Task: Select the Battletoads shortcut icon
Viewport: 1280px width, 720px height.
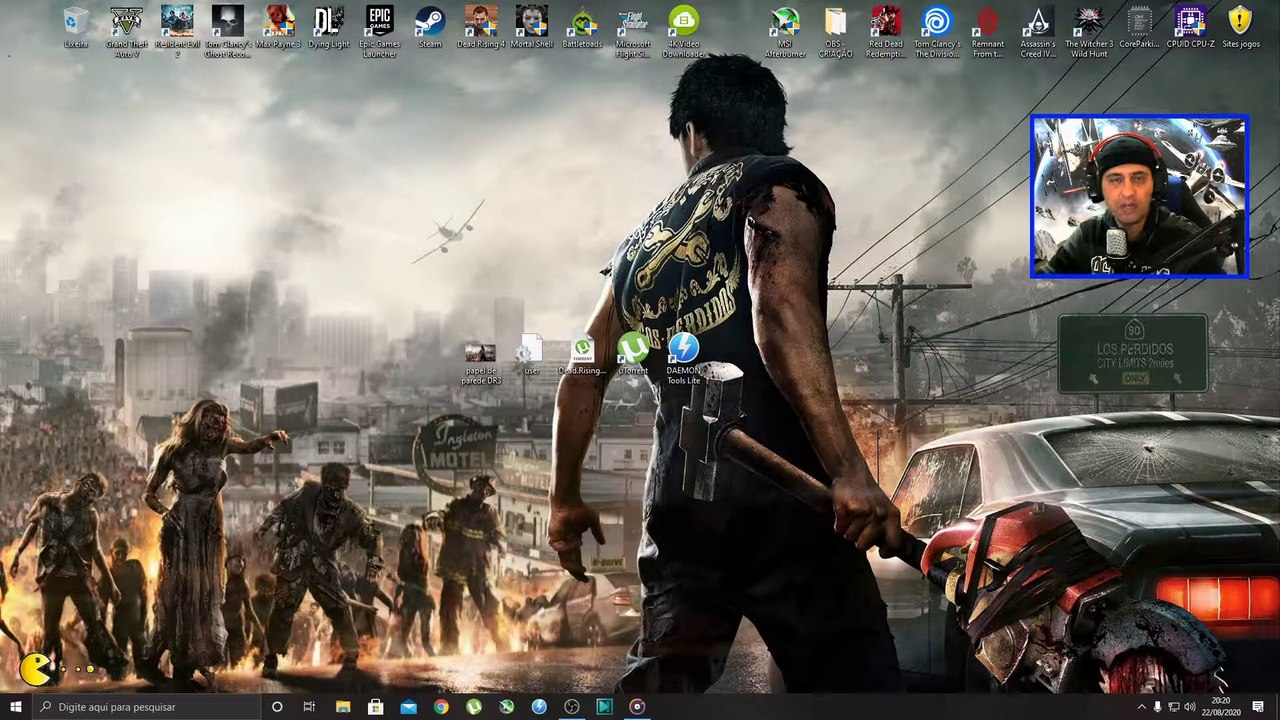Action: [x=582, y=29]
